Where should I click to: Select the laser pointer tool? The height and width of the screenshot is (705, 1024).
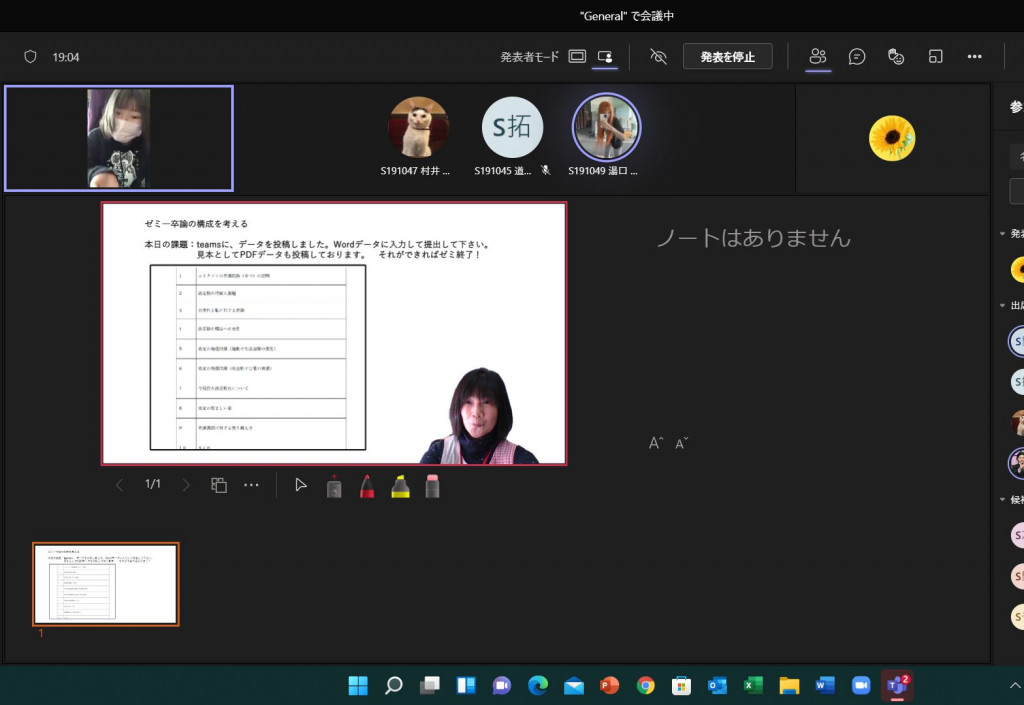[334, 486]
